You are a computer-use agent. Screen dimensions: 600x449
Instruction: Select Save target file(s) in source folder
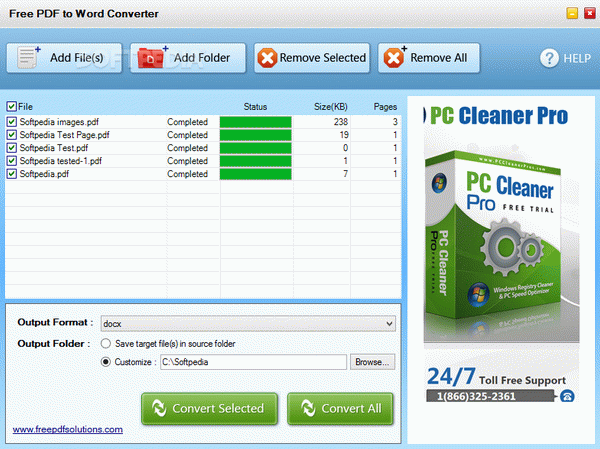coord(106,343)
